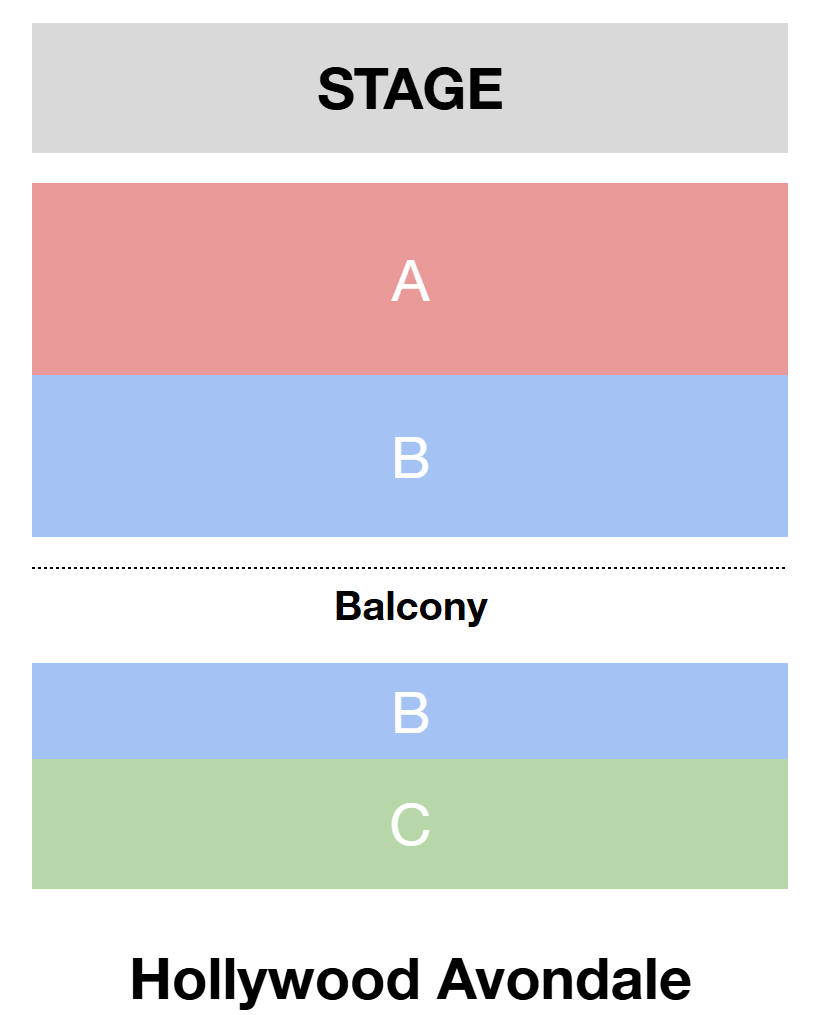The height and width of the screenshot is (1015, 828).
Task: Click the letter B in the floor section
Action: 410,458
